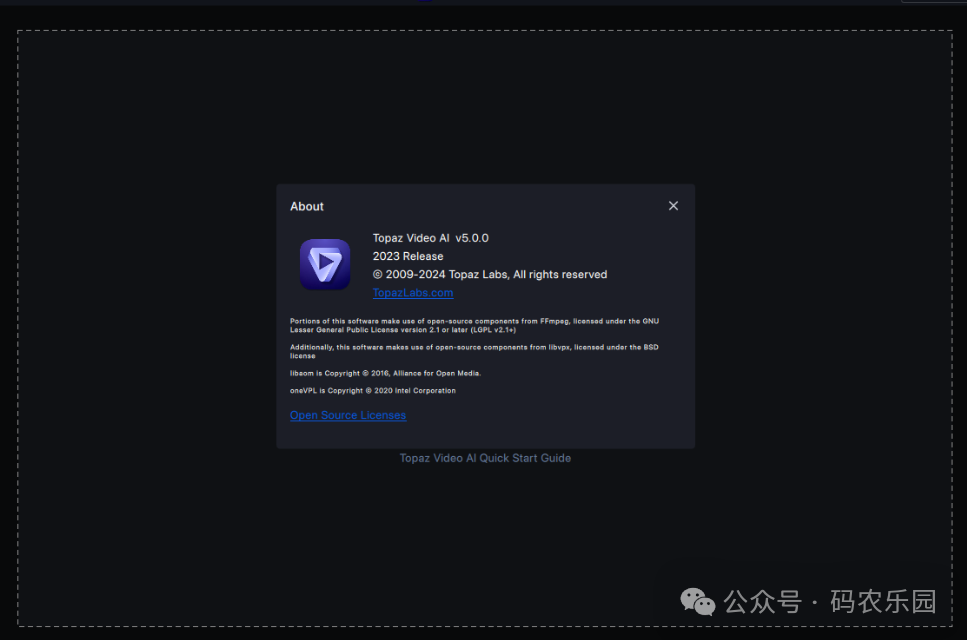
Task: Click the libvpx BSD license paragraph
Action: tap(474, 351)
